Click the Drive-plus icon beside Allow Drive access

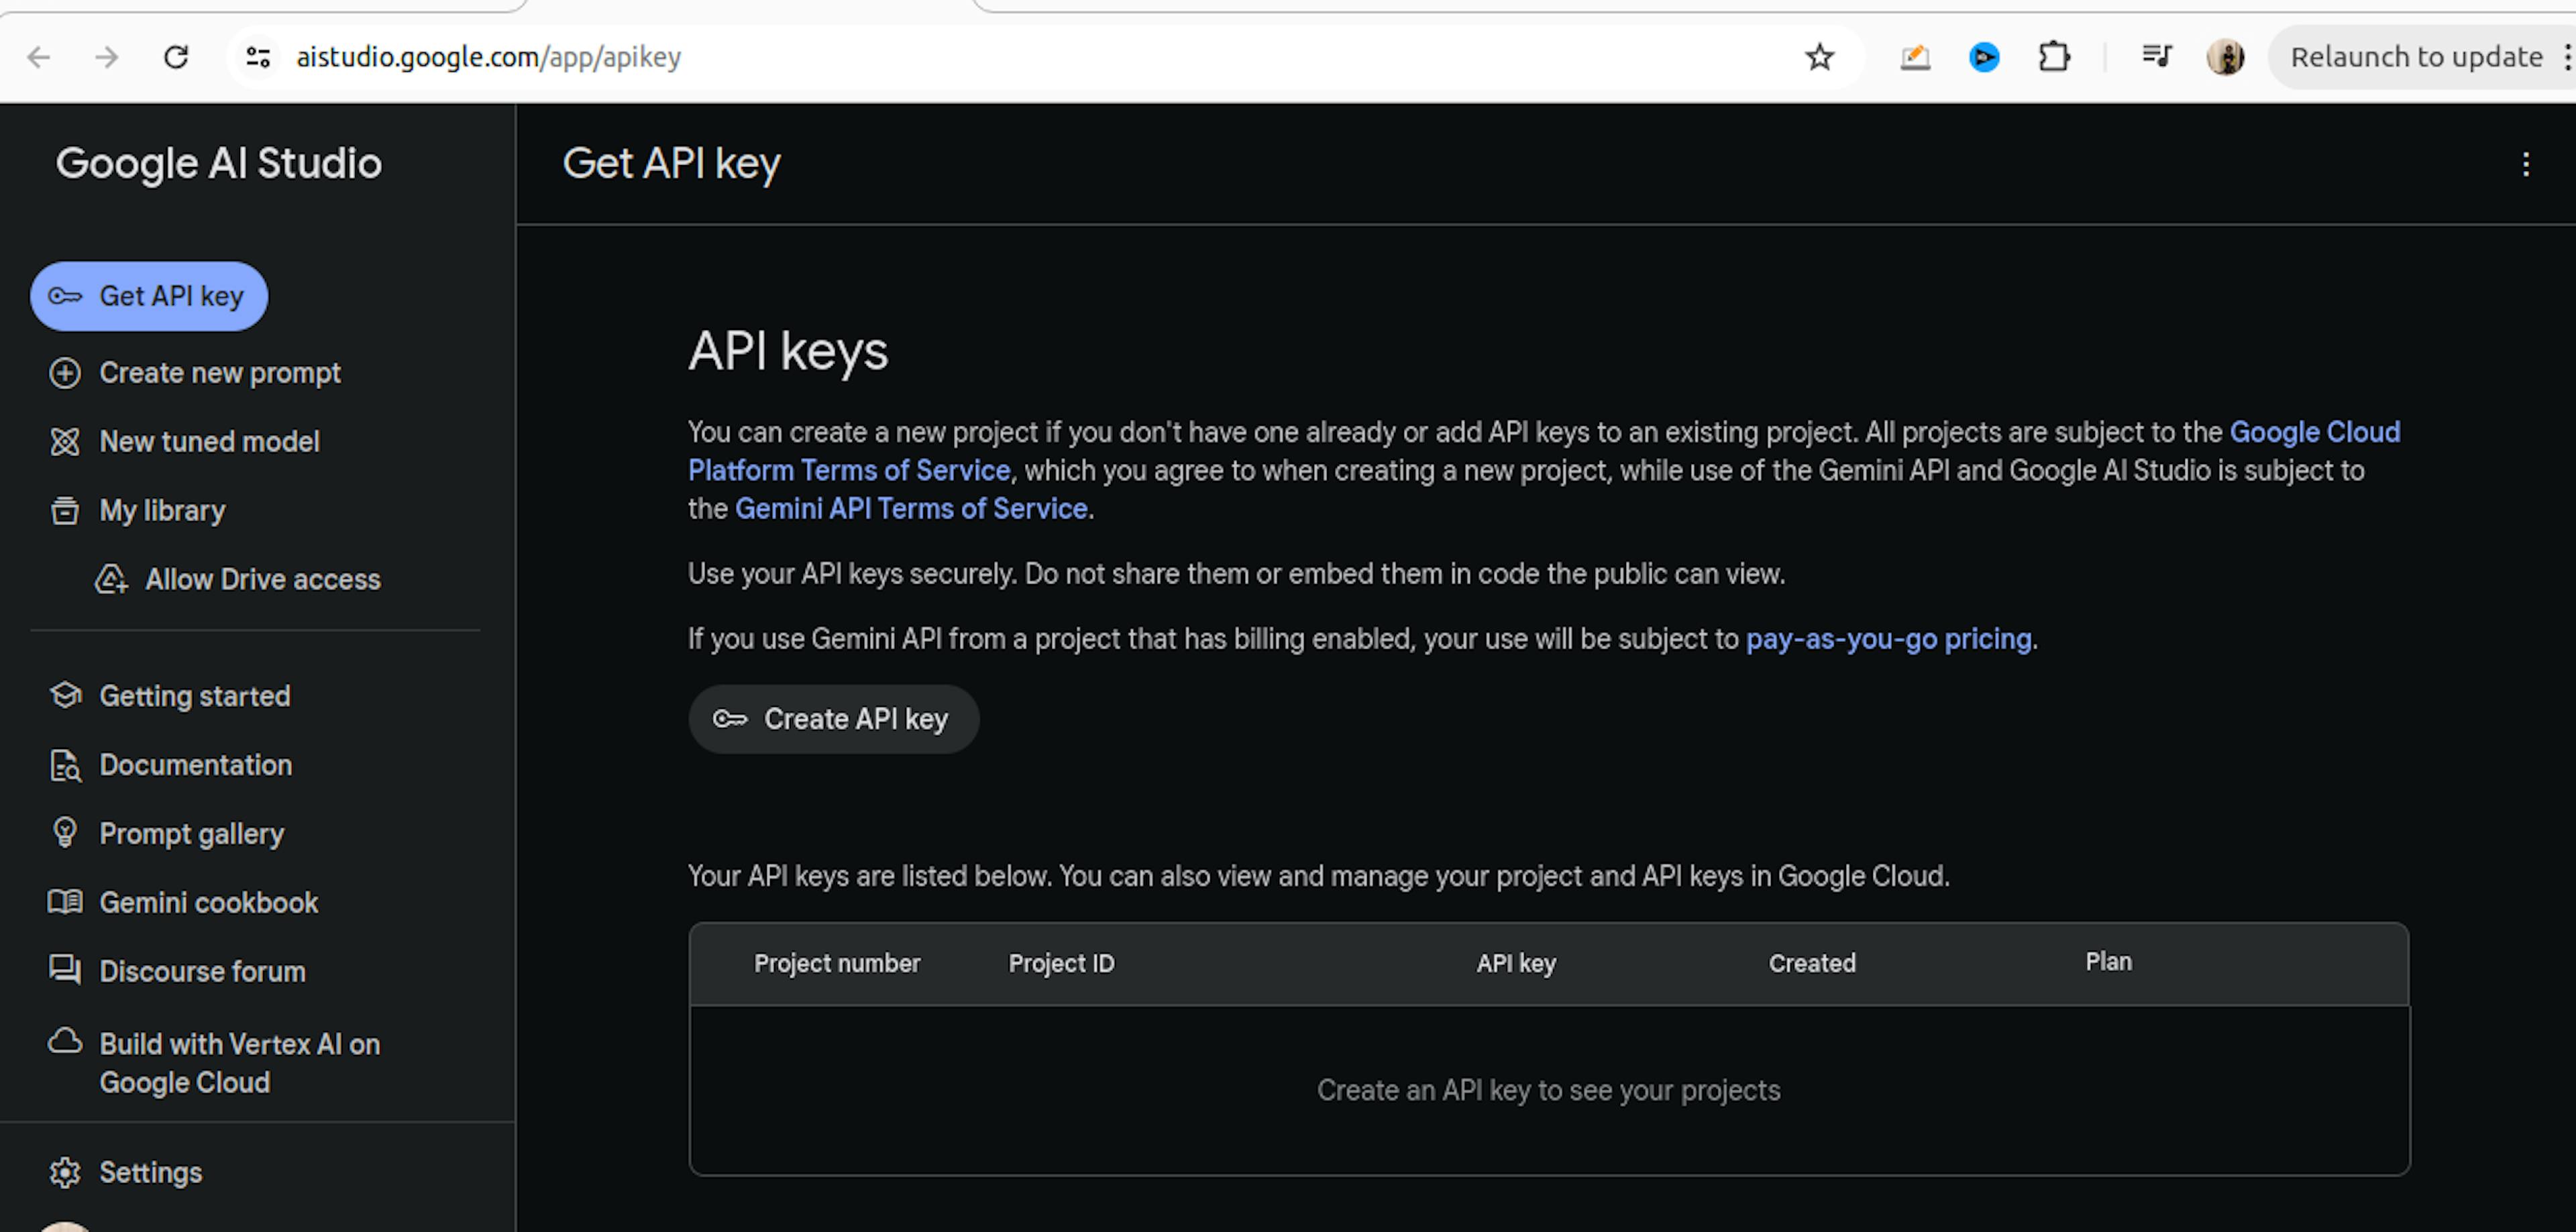(111, 579)
